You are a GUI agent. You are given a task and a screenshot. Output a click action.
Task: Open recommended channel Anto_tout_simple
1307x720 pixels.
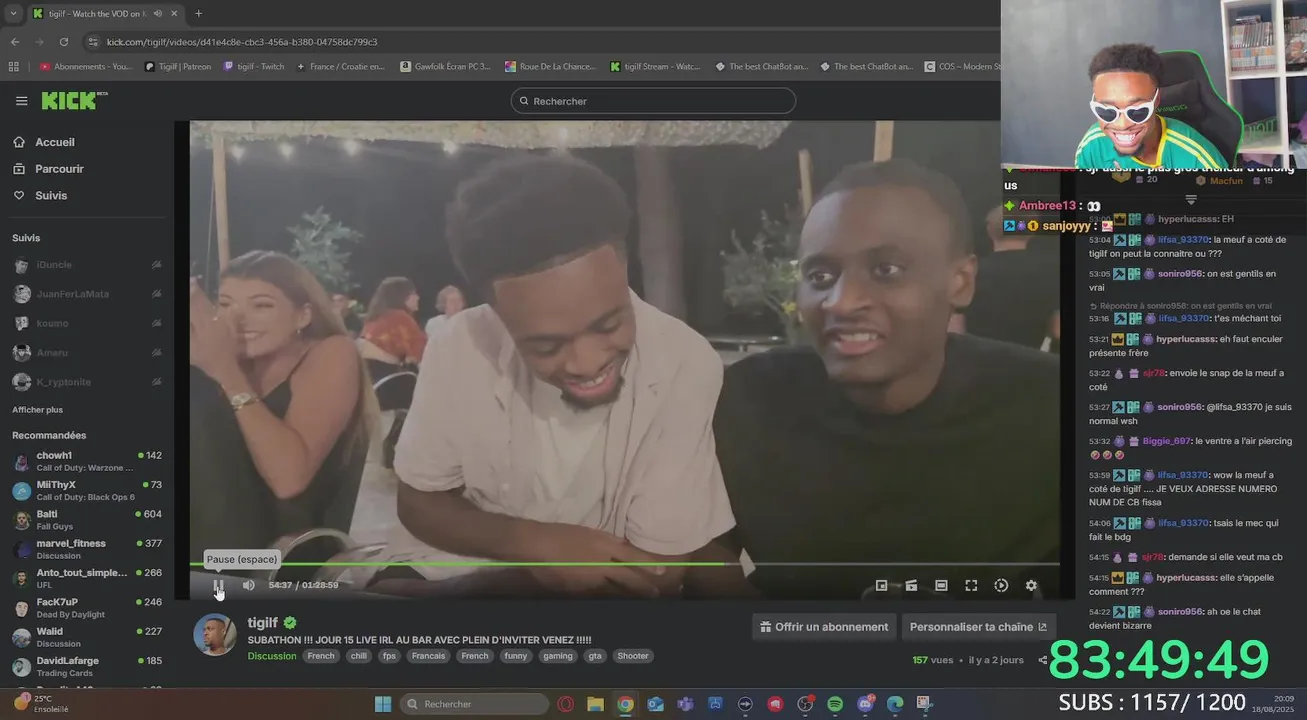point(87,578)
